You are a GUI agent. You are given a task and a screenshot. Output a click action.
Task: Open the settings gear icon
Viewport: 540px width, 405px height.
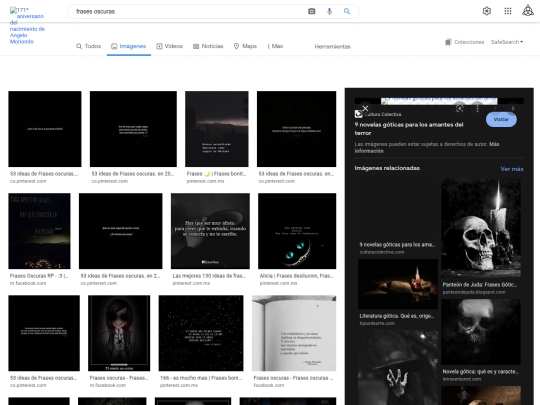click(x=487, y=11)
